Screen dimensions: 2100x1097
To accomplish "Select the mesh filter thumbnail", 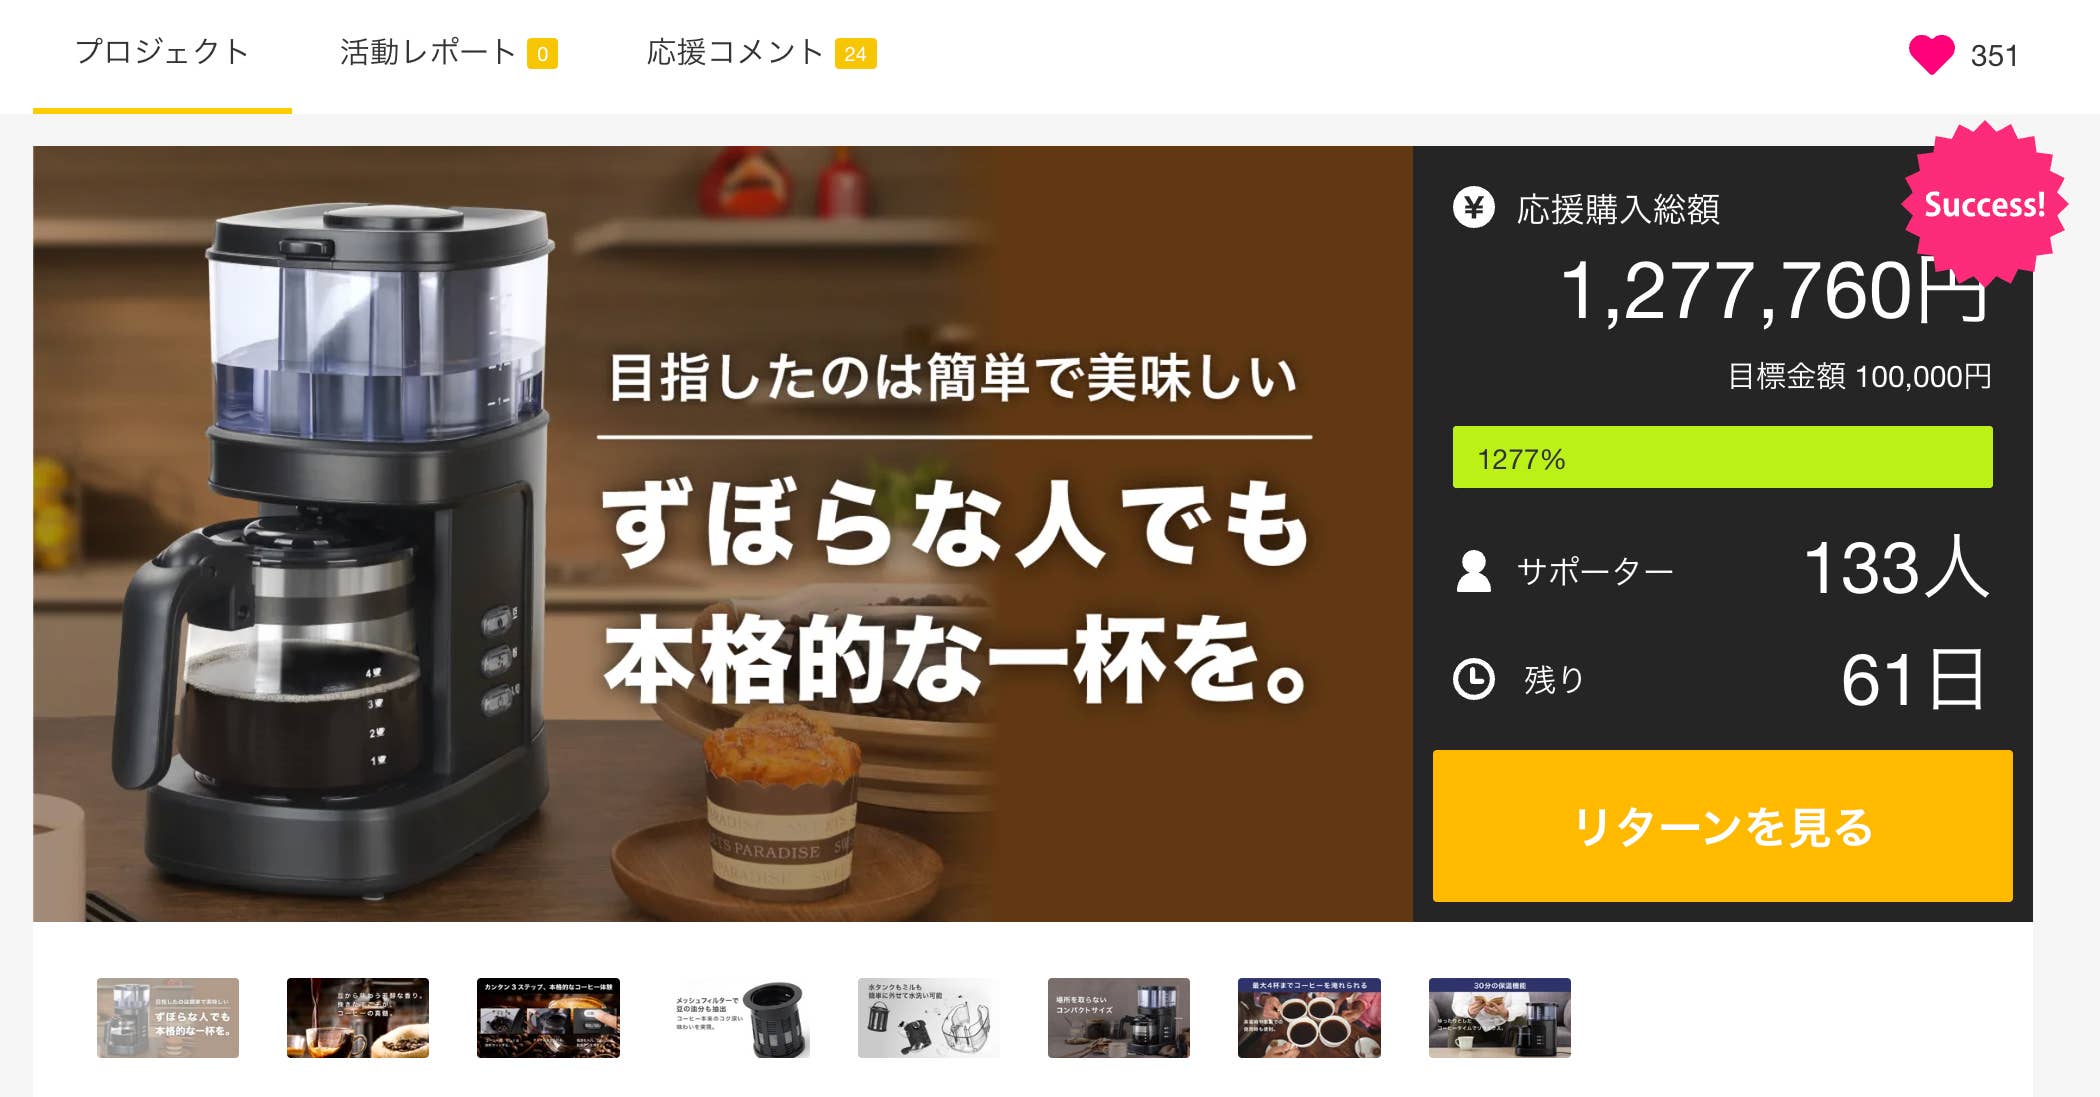I will coord(739,1018).
